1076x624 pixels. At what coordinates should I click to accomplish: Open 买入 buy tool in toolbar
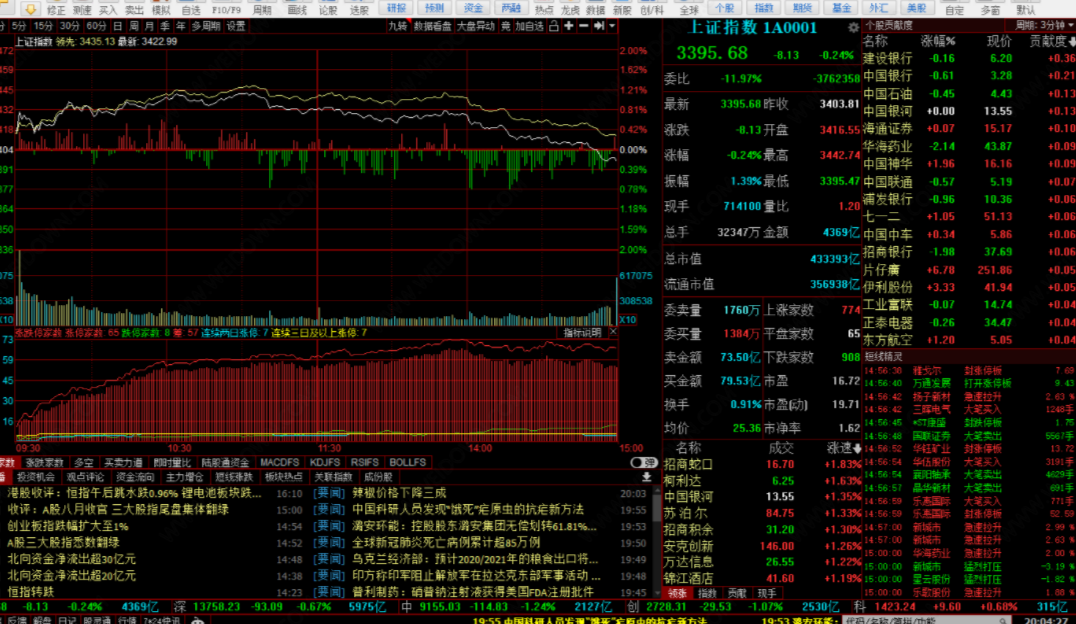pyautogui.click(x=108, y=9)
